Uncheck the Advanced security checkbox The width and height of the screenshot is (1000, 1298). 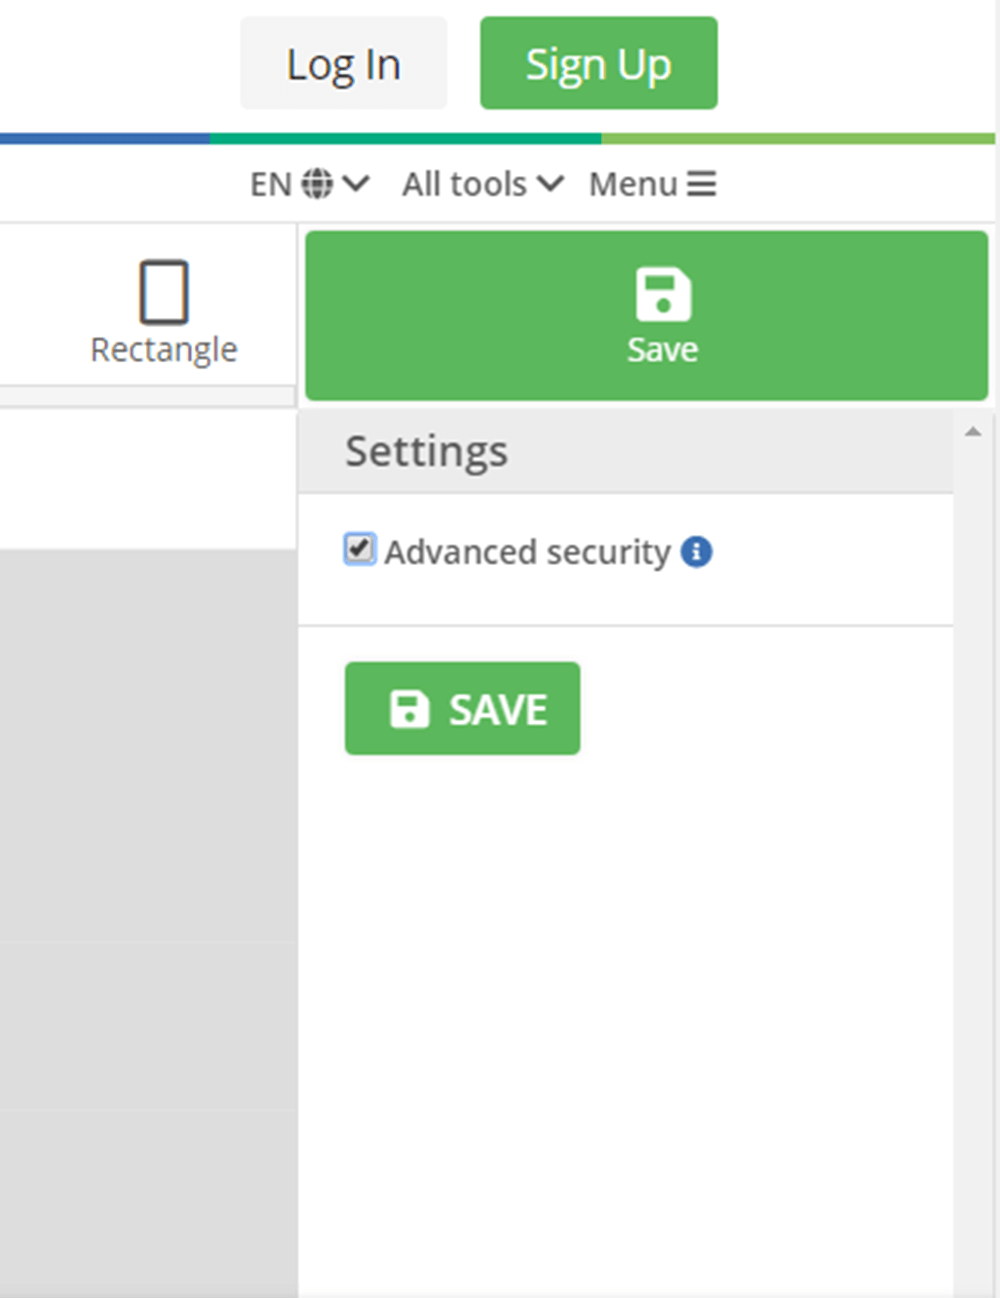(359, 549)
